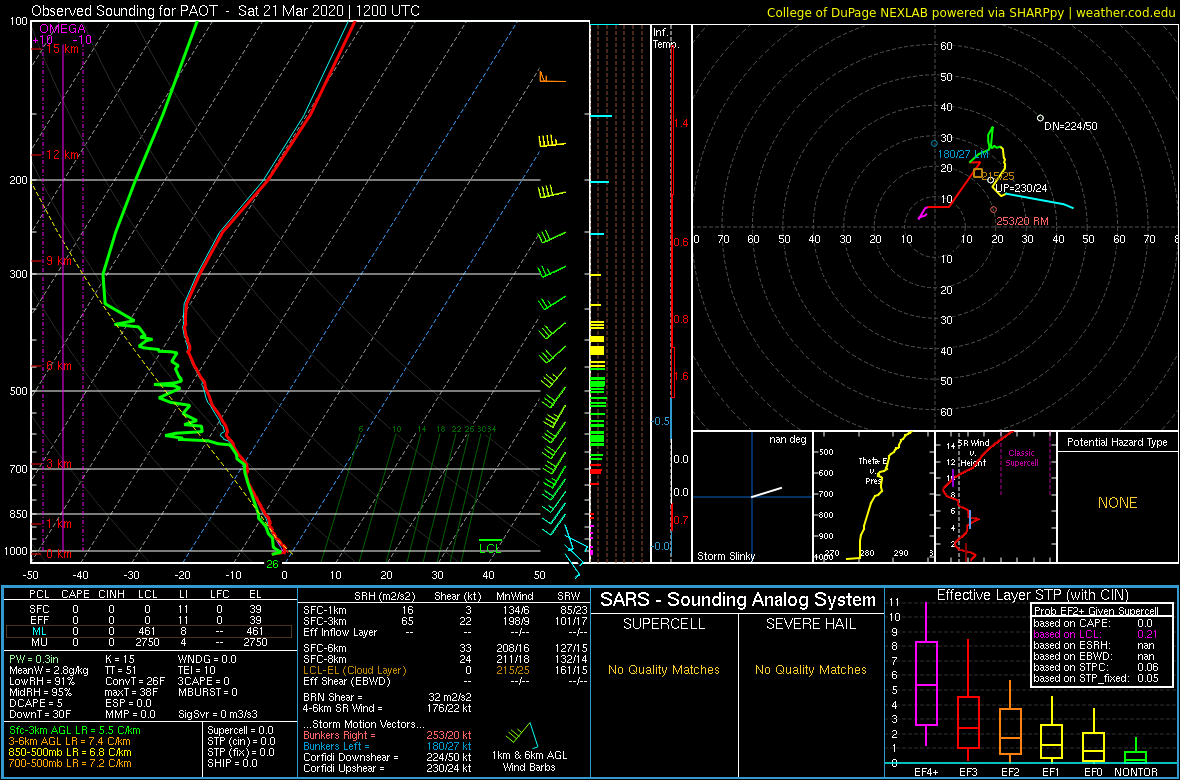
Task: Click the 700-500mb LR = 7.2 C/km line
Action: 69,763
